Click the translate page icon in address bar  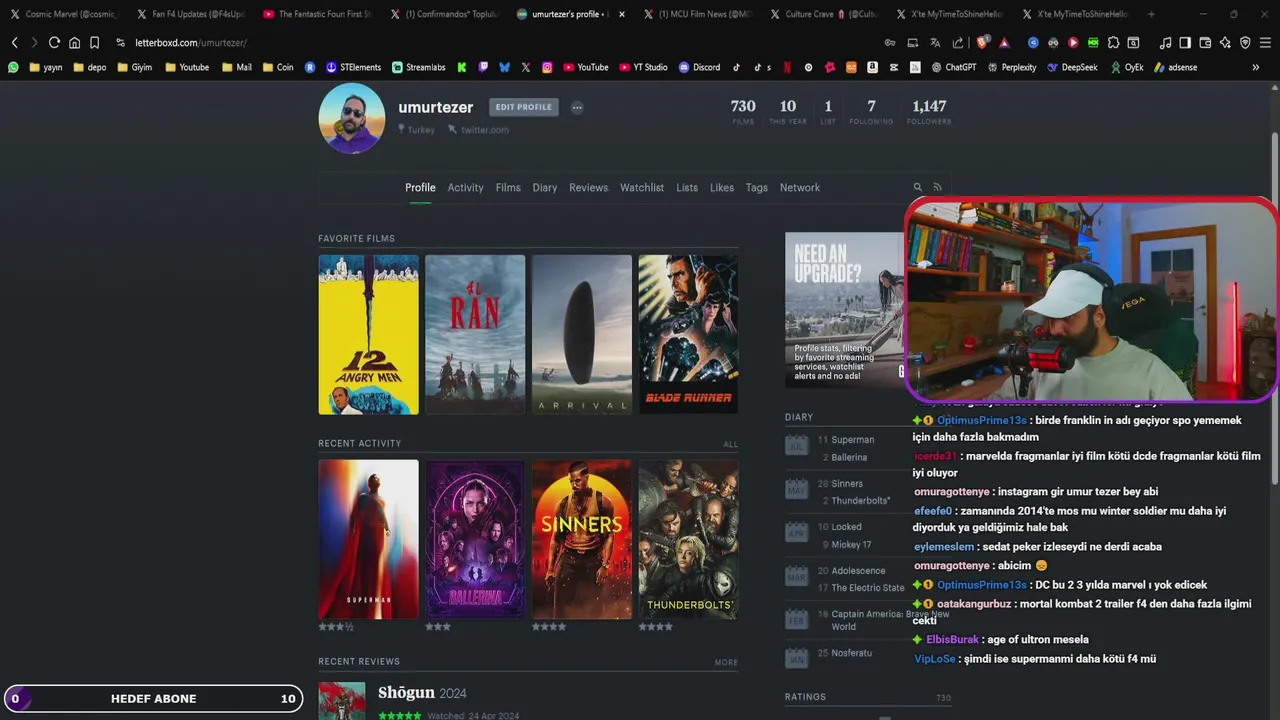click(935, 43)
